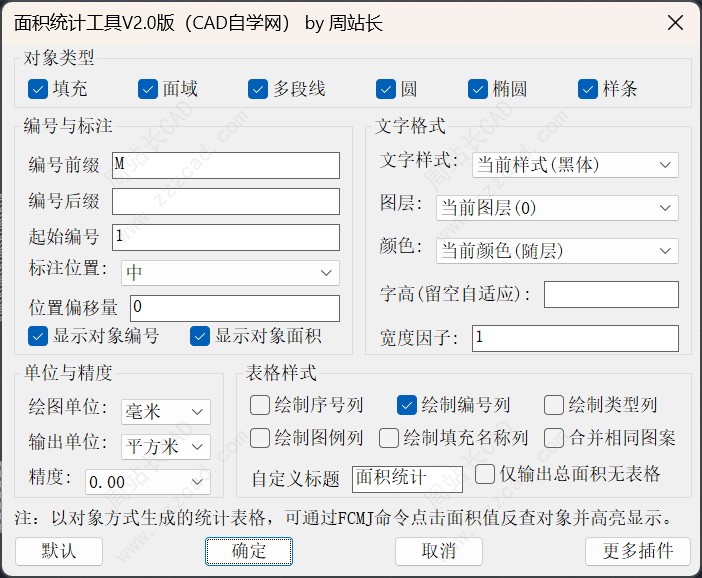Close the 面积统计工具 dialog window
The height and width of the screenshot is (578, 702).
tap(675, 24)
